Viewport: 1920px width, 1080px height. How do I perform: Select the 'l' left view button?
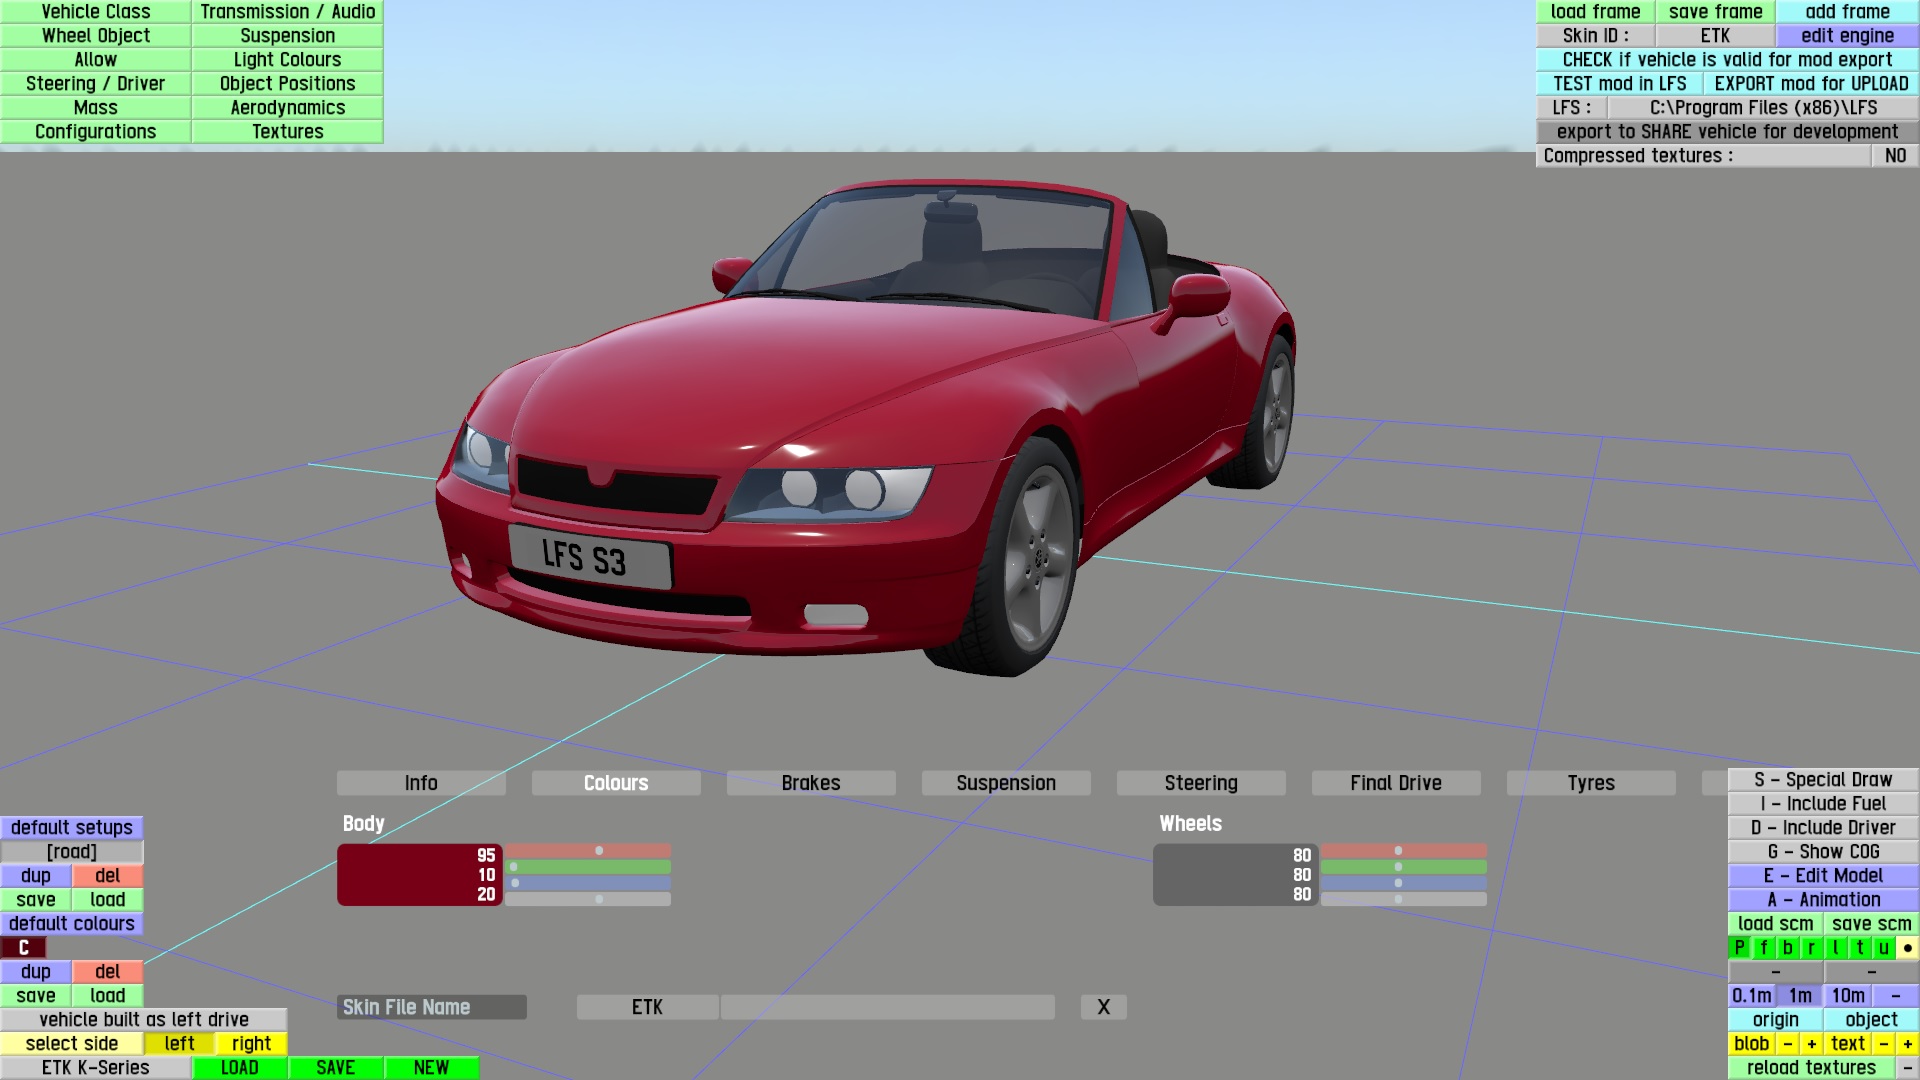pyautogui.click(x=1835, y=947)
